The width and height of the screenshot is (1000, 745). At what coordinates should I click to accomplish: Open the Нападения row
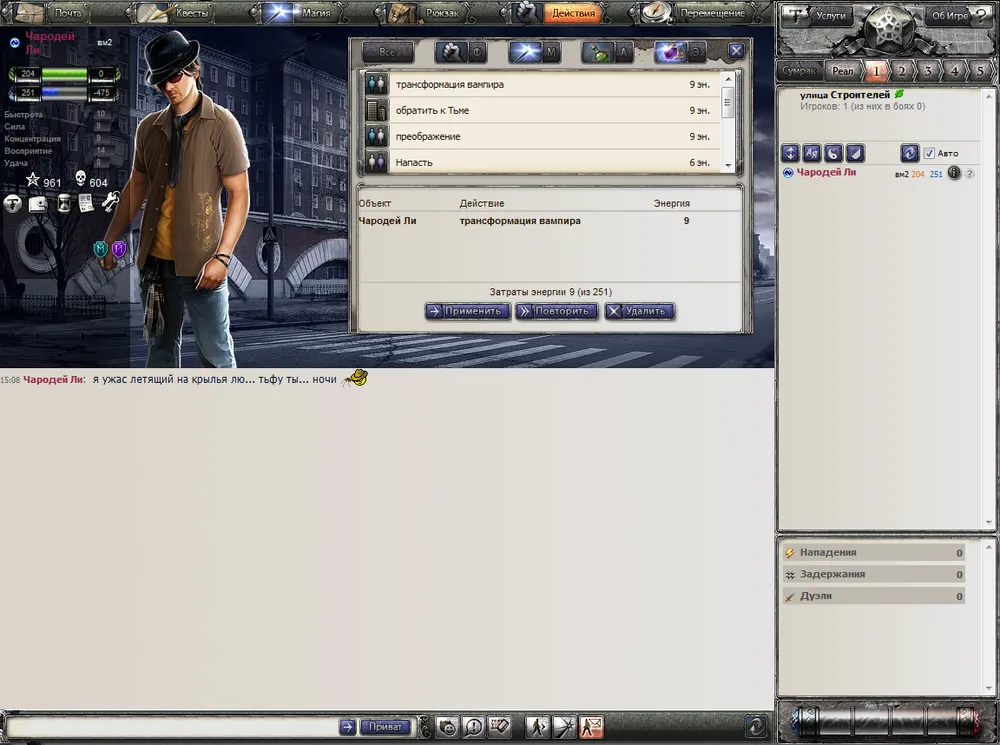(874, 552)
